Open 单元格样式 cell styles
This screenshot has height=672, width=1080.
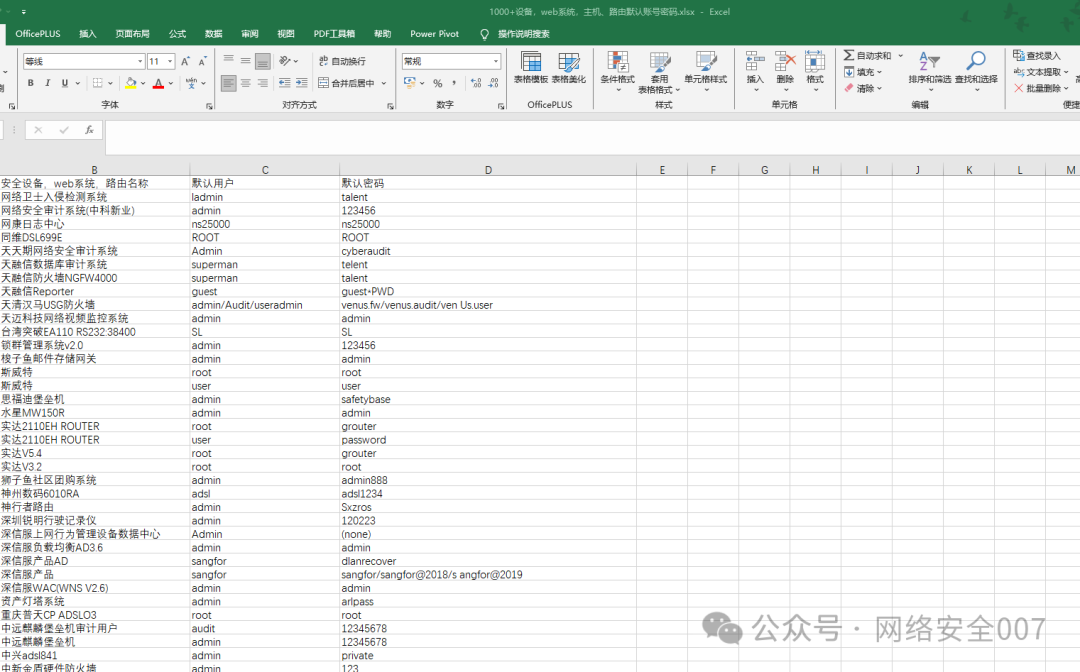tap(705, 71)
